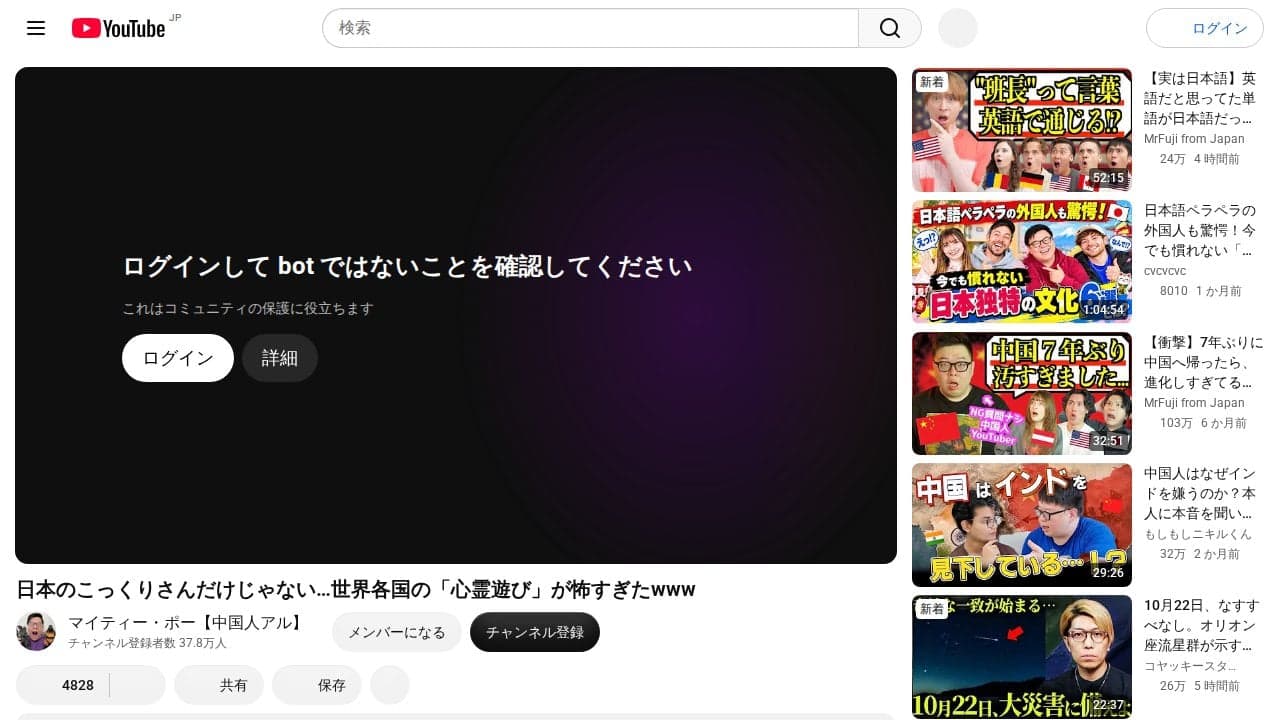Image resolution: width=1280 pixels, height=720 pixels.
Task: Click ログイン button in top-right header
Action: (1205, 28)
